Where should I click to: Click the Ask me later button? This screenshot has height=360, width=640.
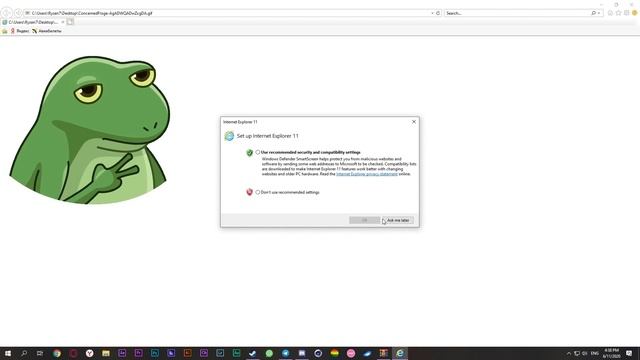pos(398,220)
